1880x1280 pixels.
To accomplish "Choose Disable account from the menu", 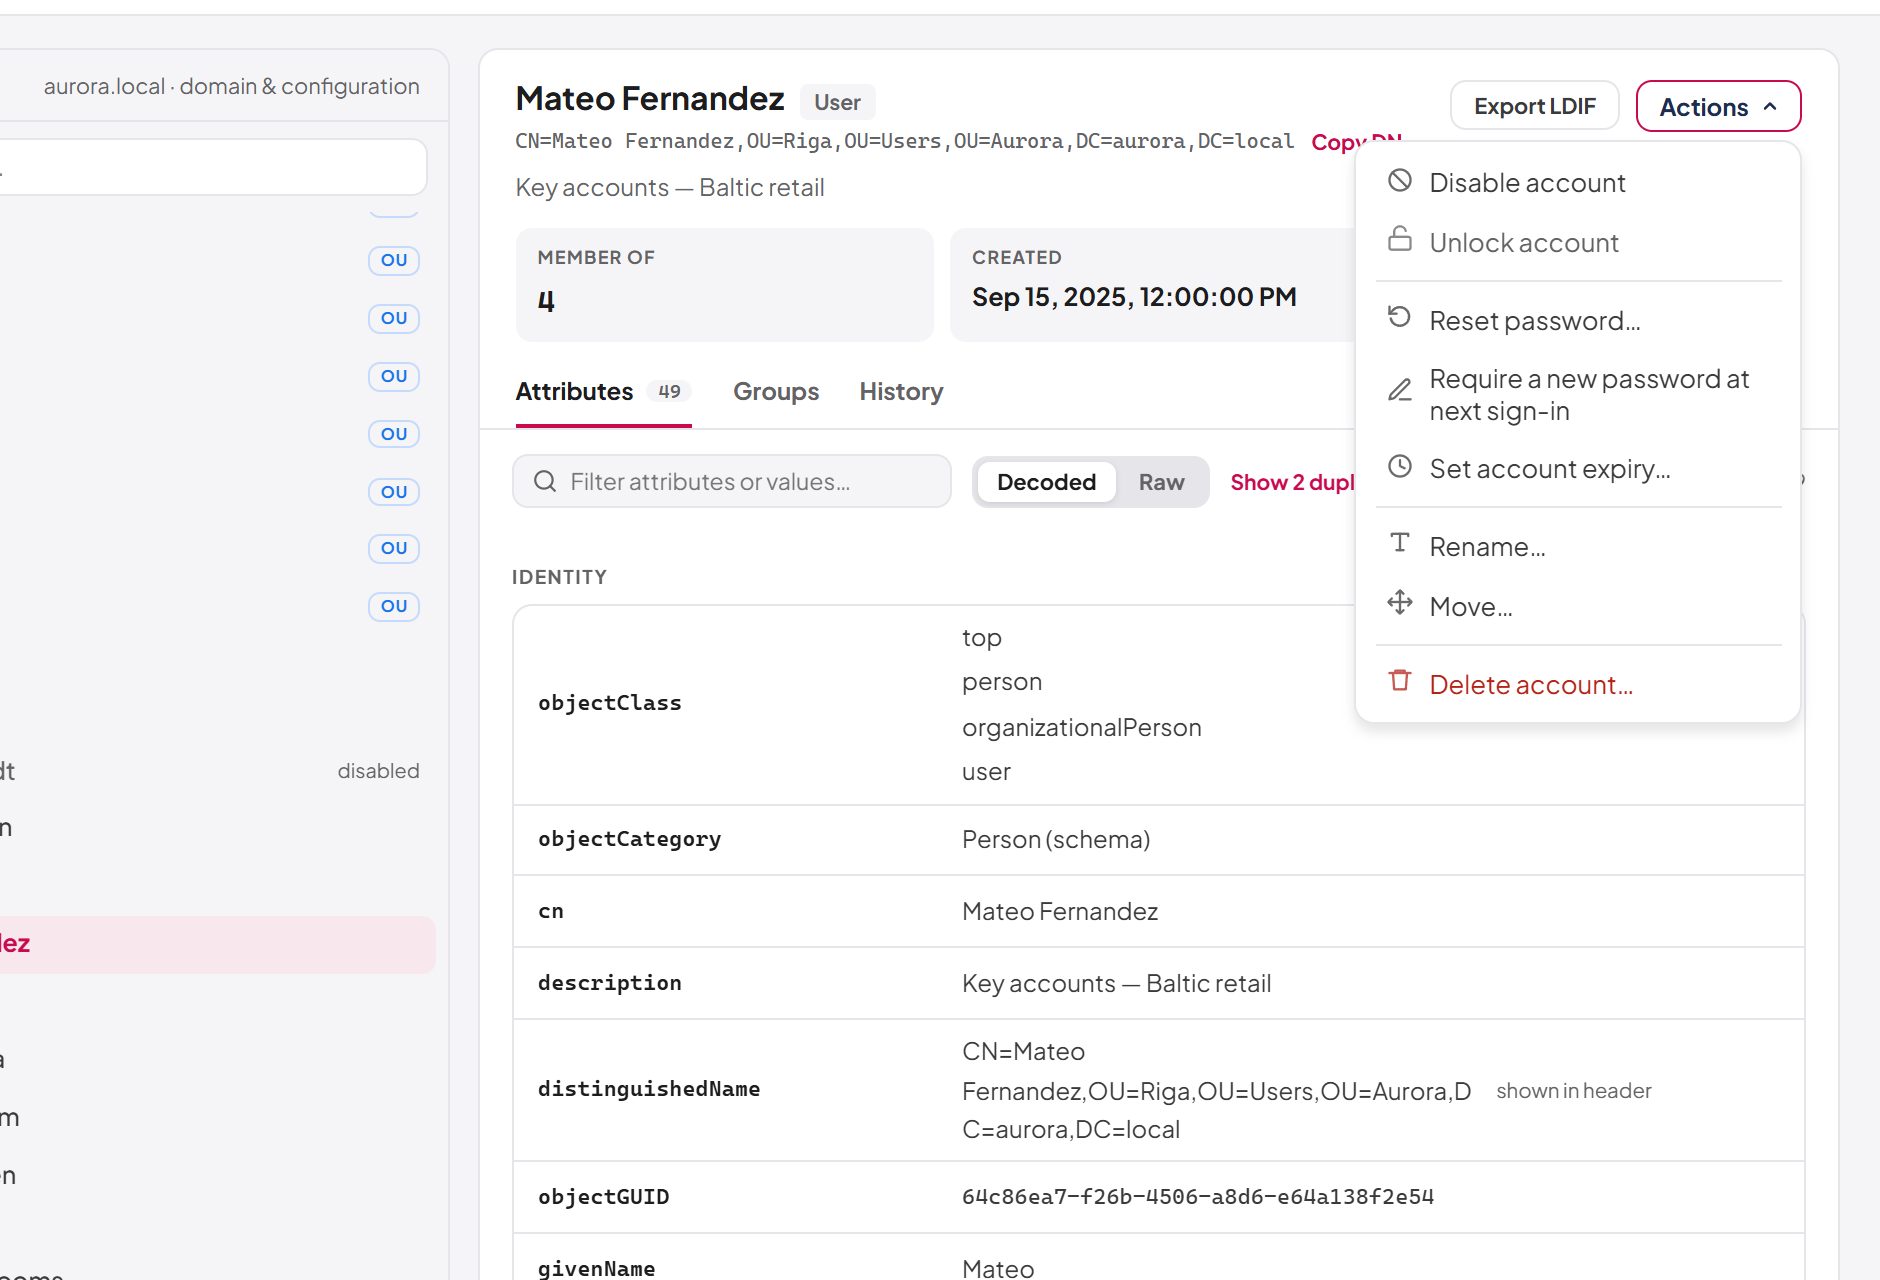I will [x=1578, y=183].
